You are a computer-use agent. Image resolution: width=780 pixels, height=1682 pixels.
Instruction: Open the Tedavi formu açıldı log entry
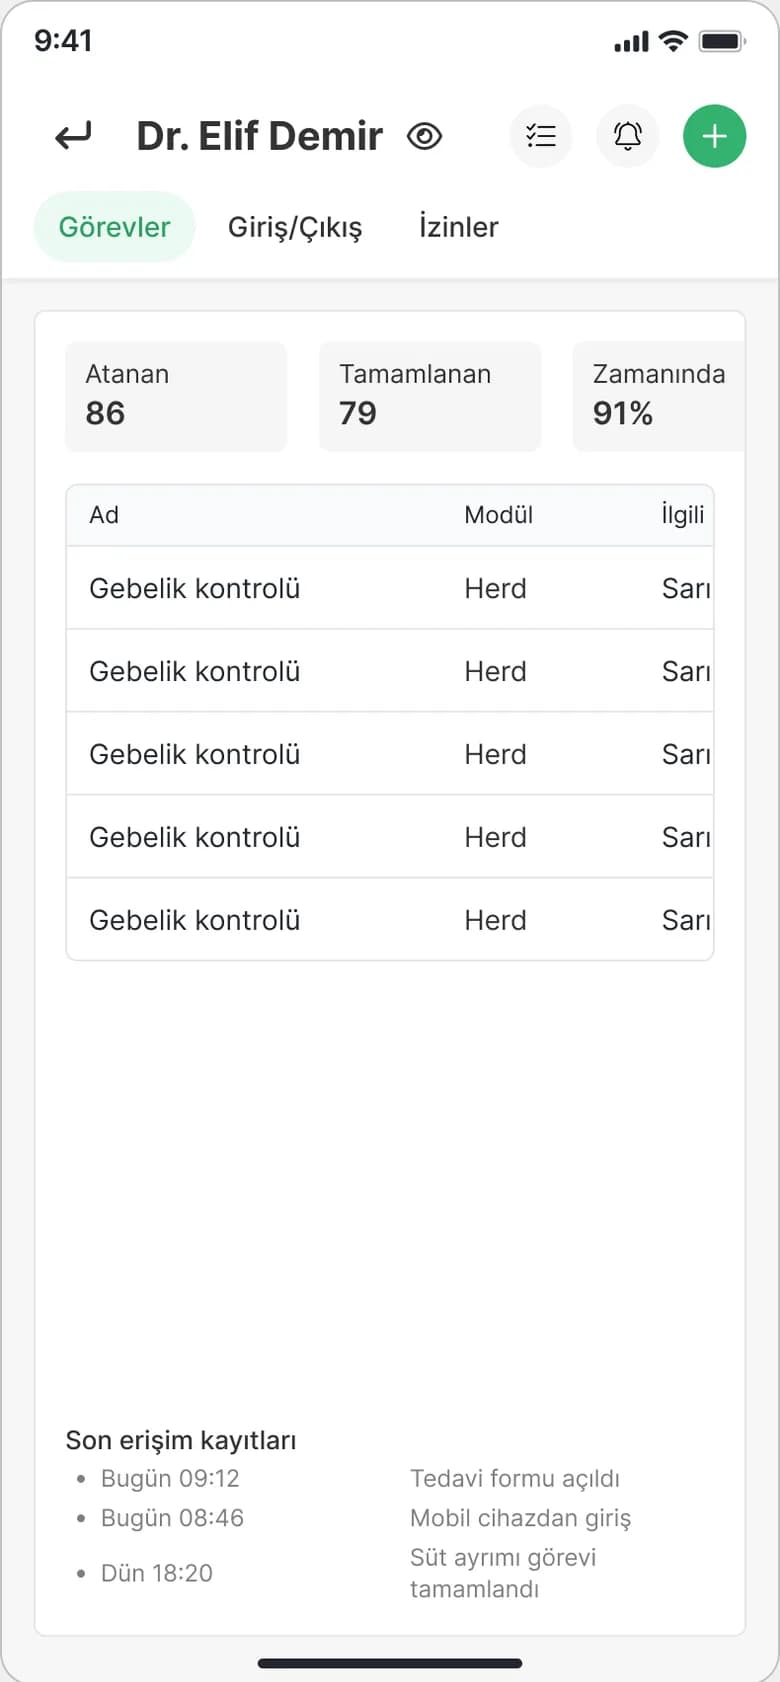tap(514, 1478)
